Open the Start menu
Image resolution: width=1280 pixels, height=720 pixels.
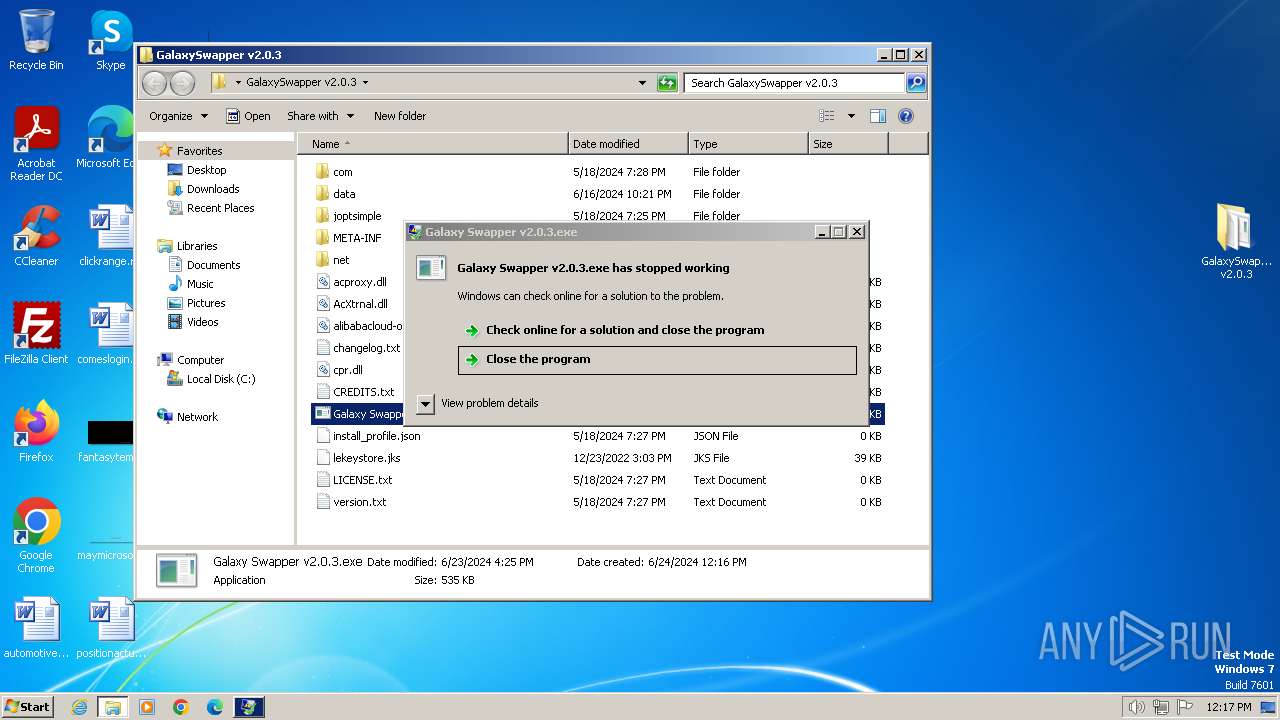pyautogui.click(x=27, y=707)
